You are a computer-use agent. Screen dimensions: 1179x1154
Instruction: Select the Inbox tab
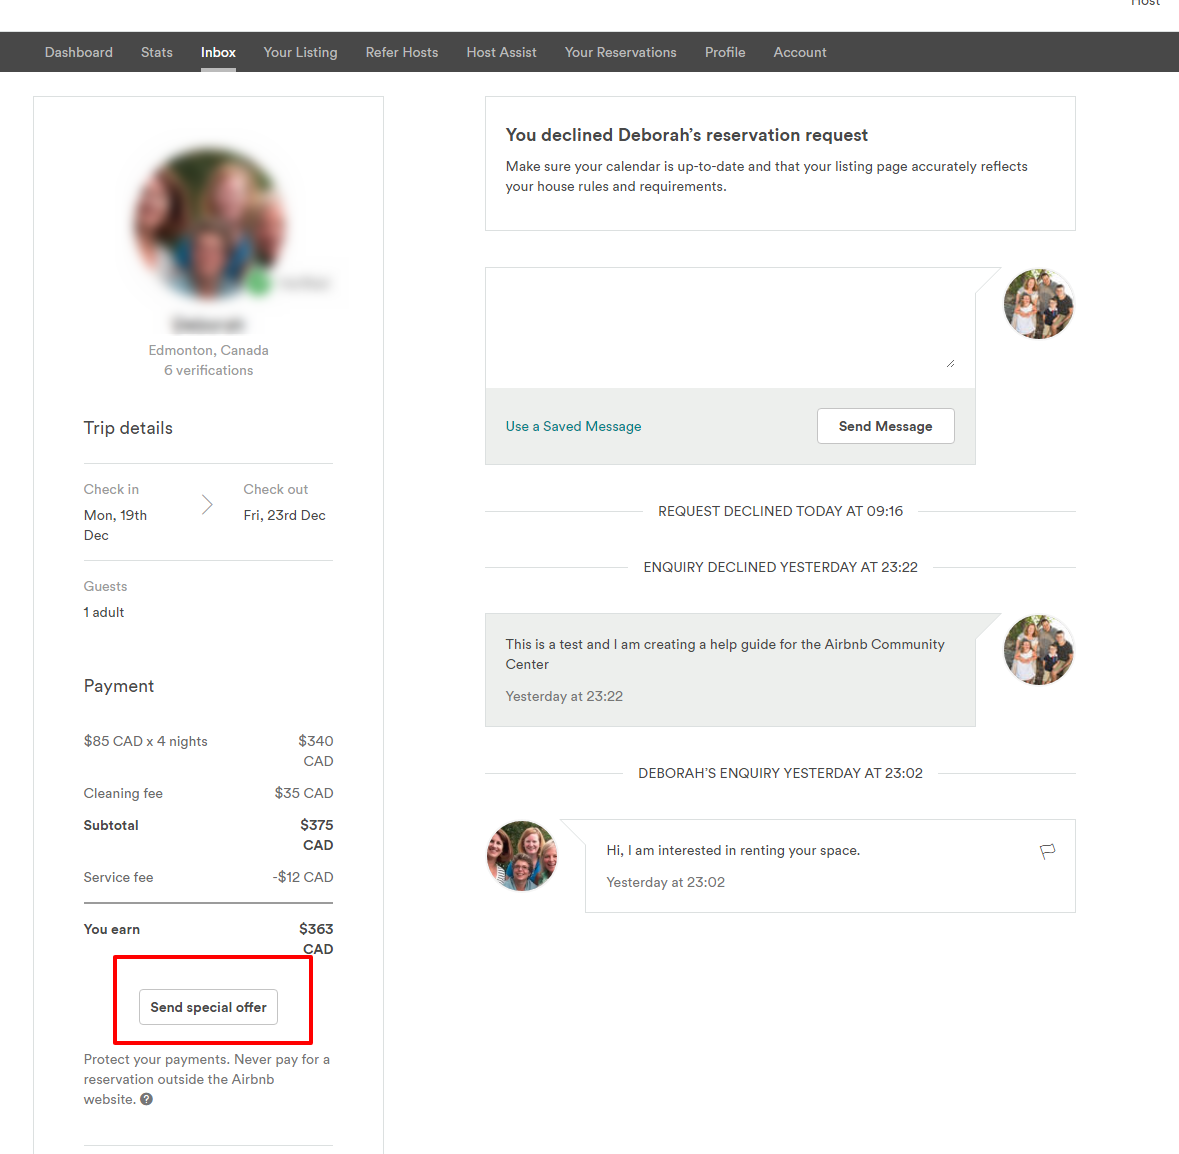pyautogui.click(x=218, y=52)
